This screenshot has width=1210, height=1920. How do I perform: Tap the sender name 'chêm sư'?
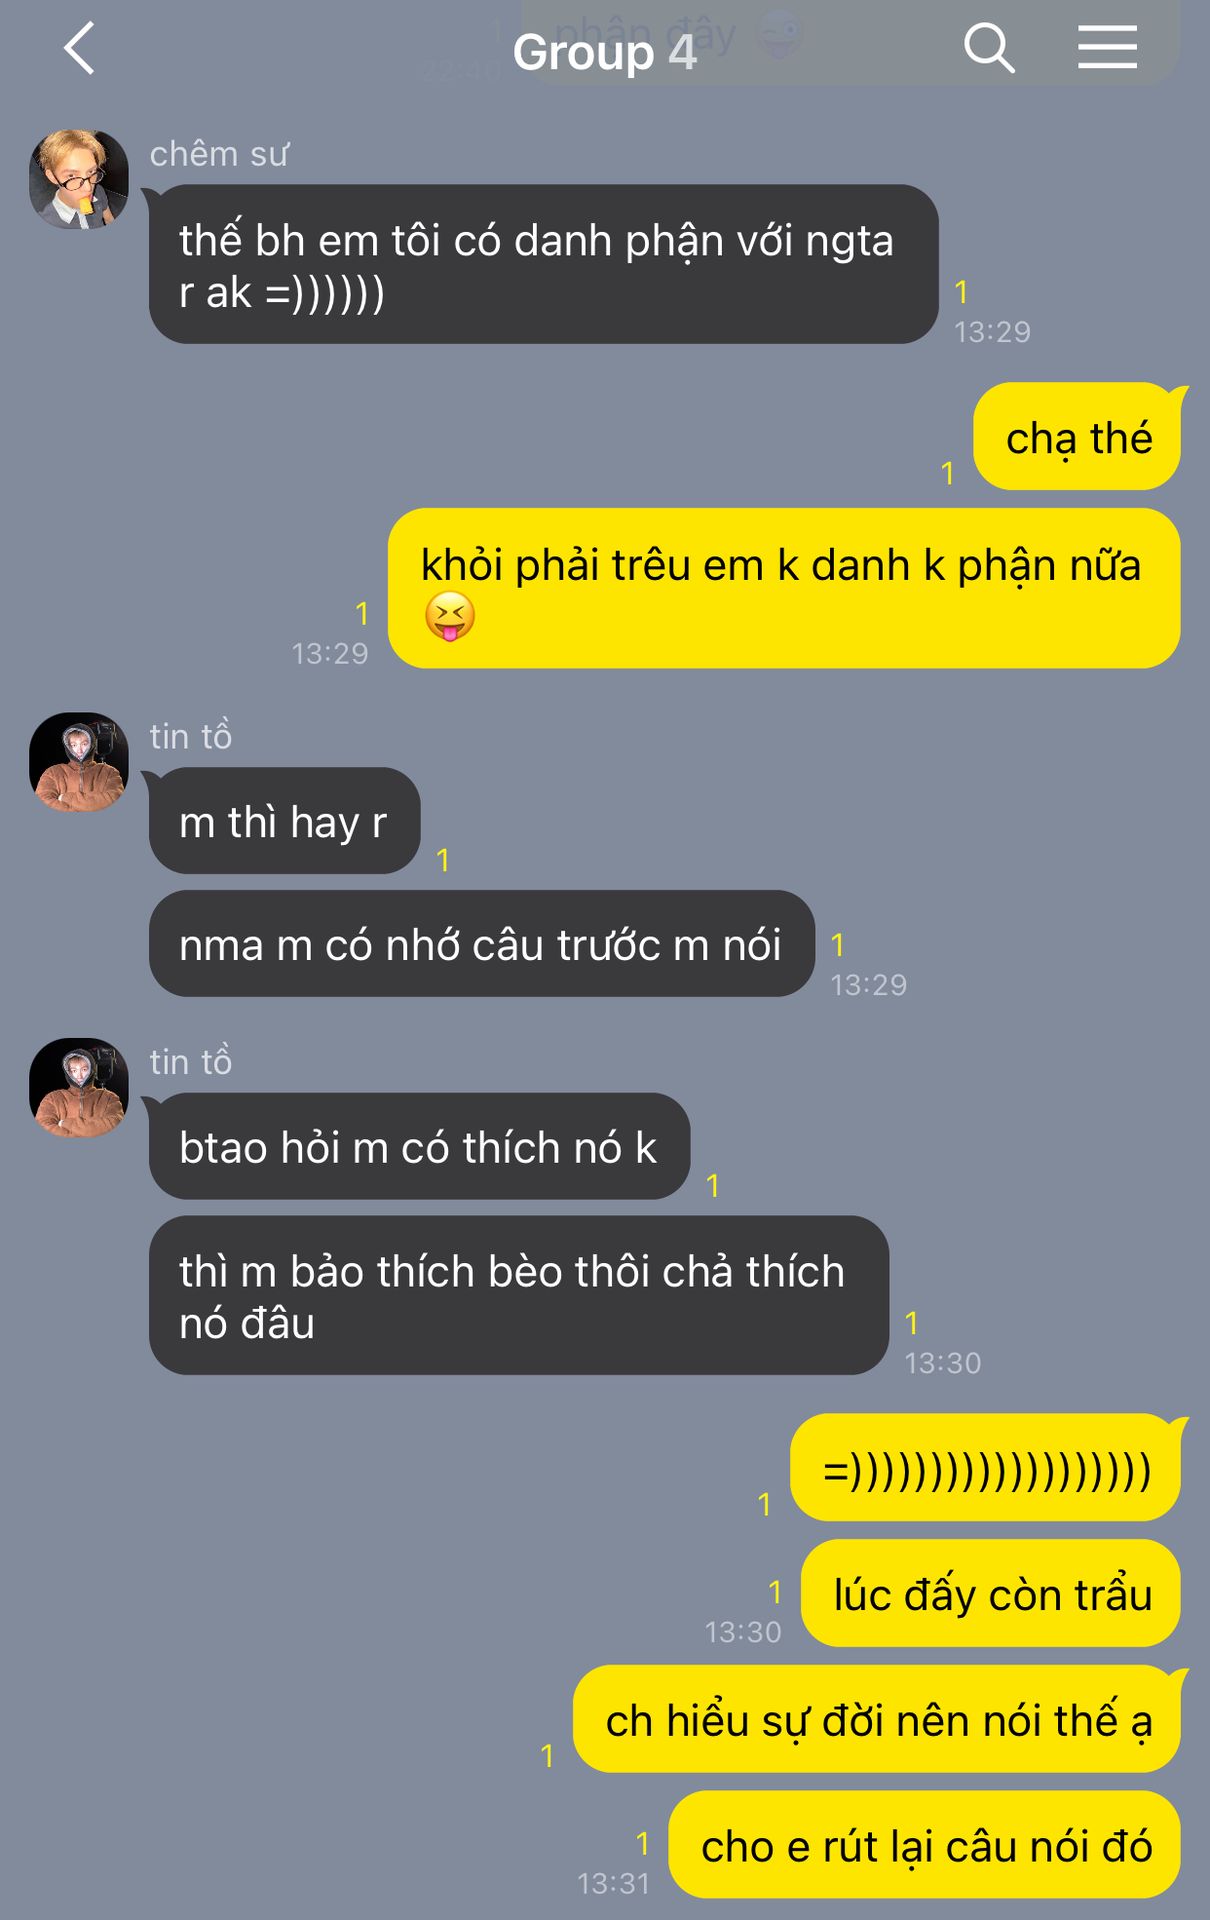point(219,154)
